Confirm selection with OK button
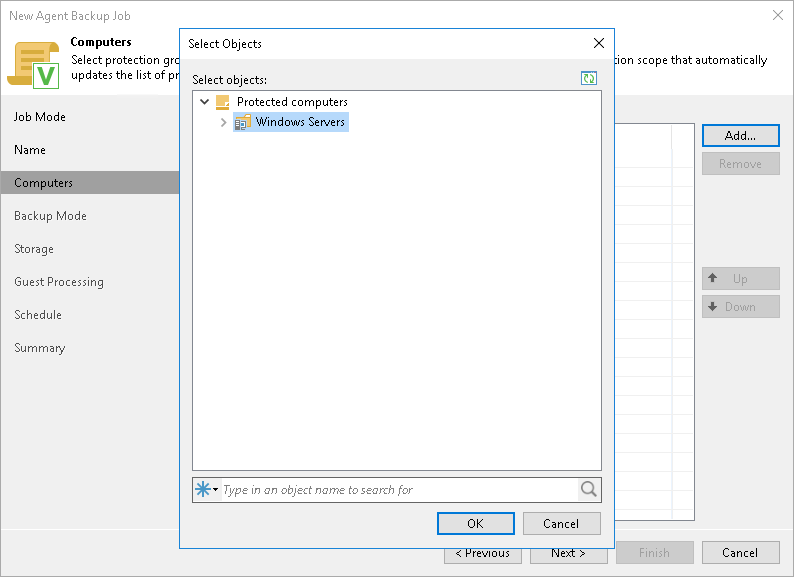The width and height of the screenshot is (794, 577). pyautogui.click(x=475, y=523)
